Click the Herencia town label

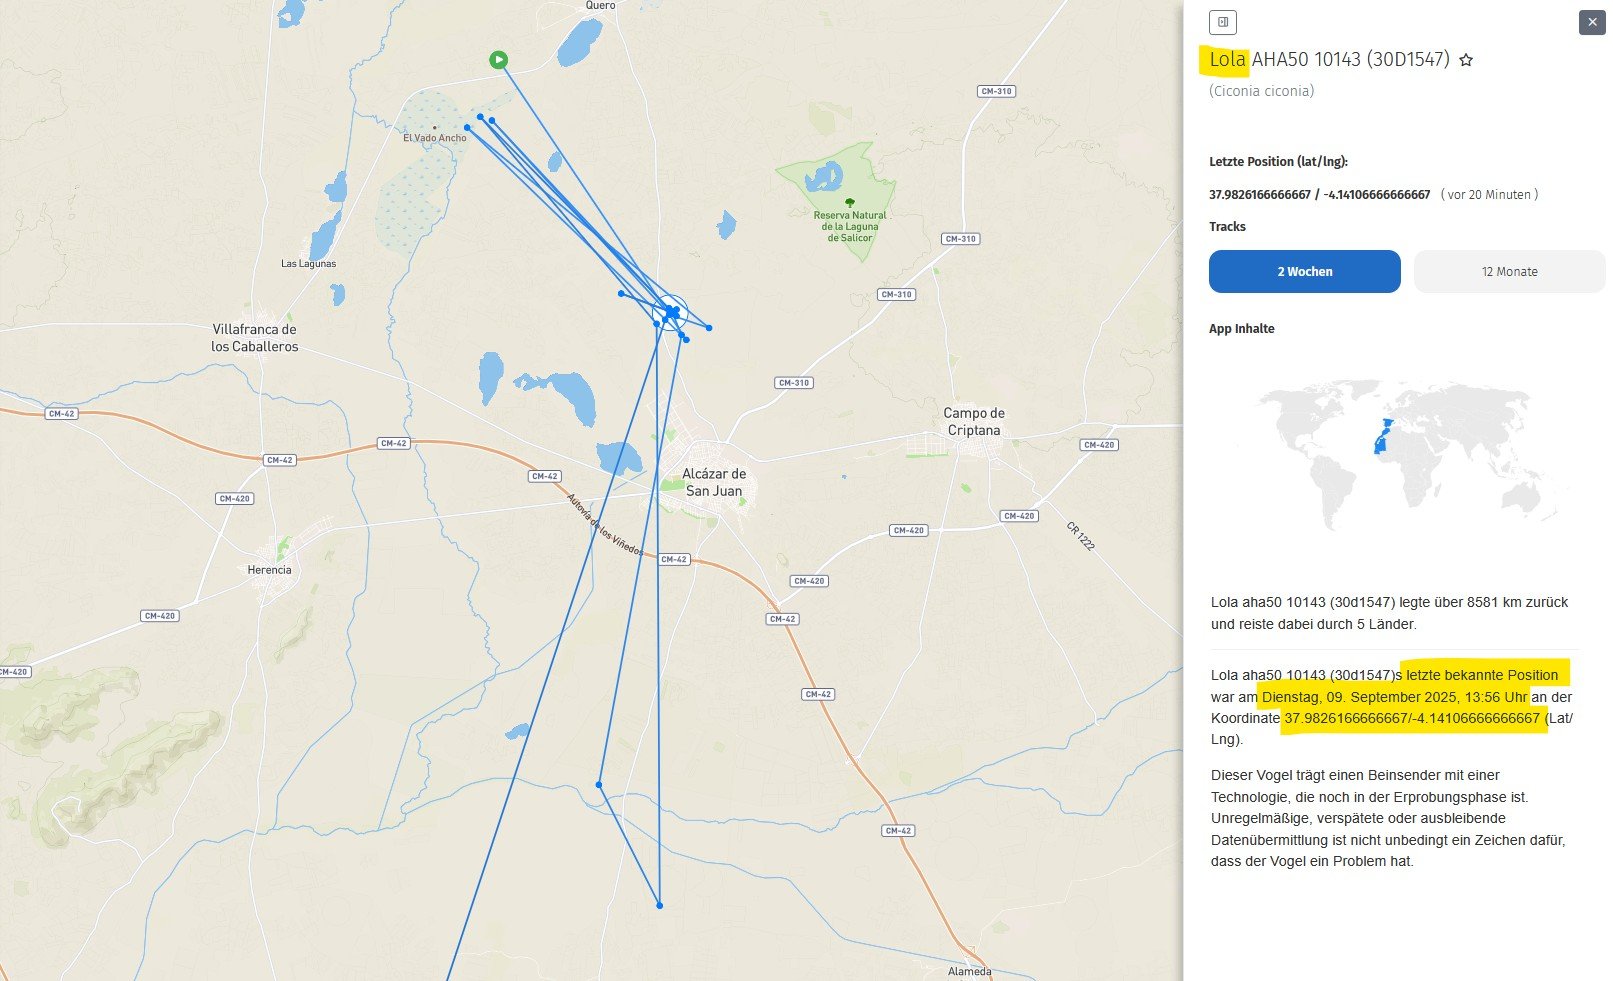269,570
